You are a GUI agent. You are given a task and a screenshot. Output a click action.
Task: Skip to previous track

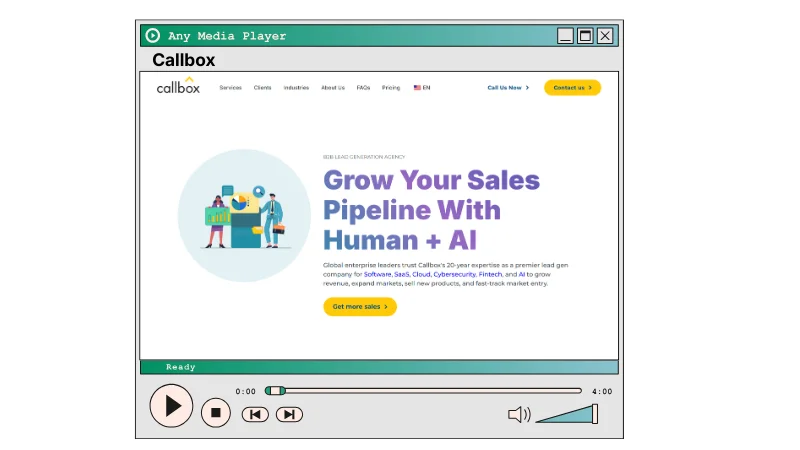tap(255, 414)
